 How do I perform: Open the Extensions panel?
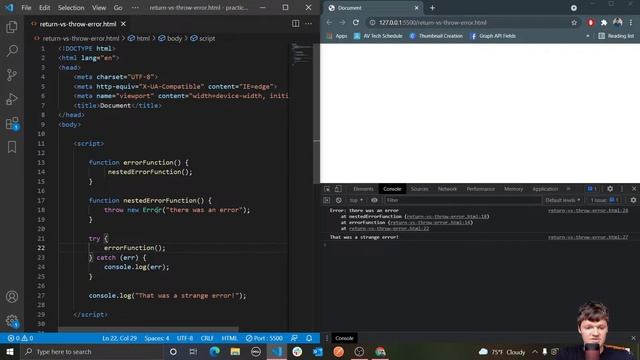pyautogui.click(x=12, y=123)
